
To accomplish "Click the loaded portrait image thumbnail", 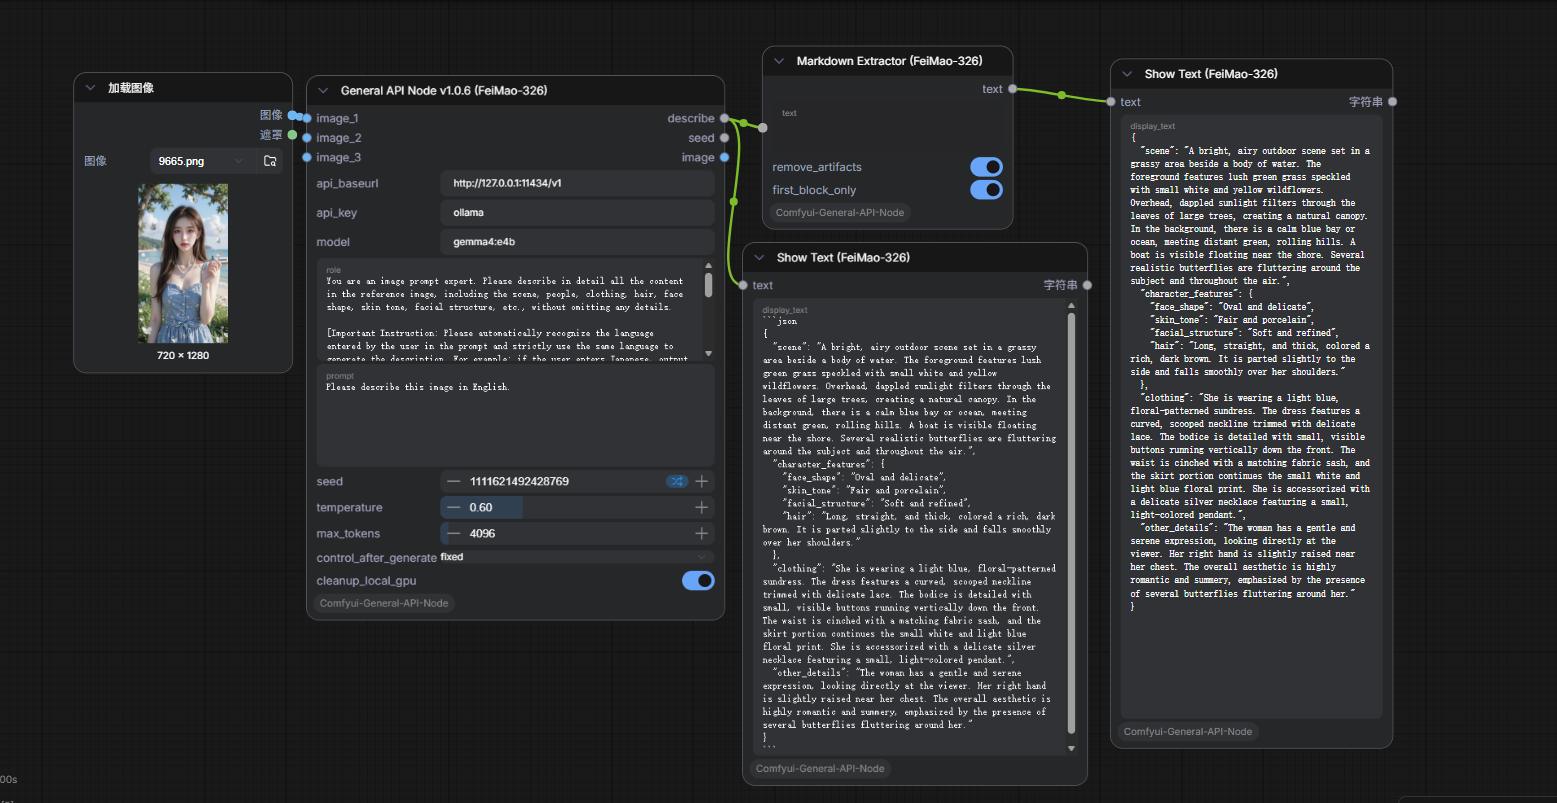I will tap(183, 263).
